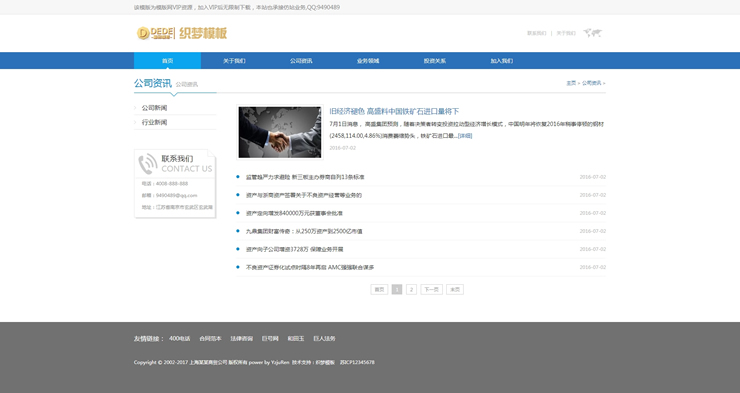
Task: Click the world map icon in header
Action: [x=593, y=33]
